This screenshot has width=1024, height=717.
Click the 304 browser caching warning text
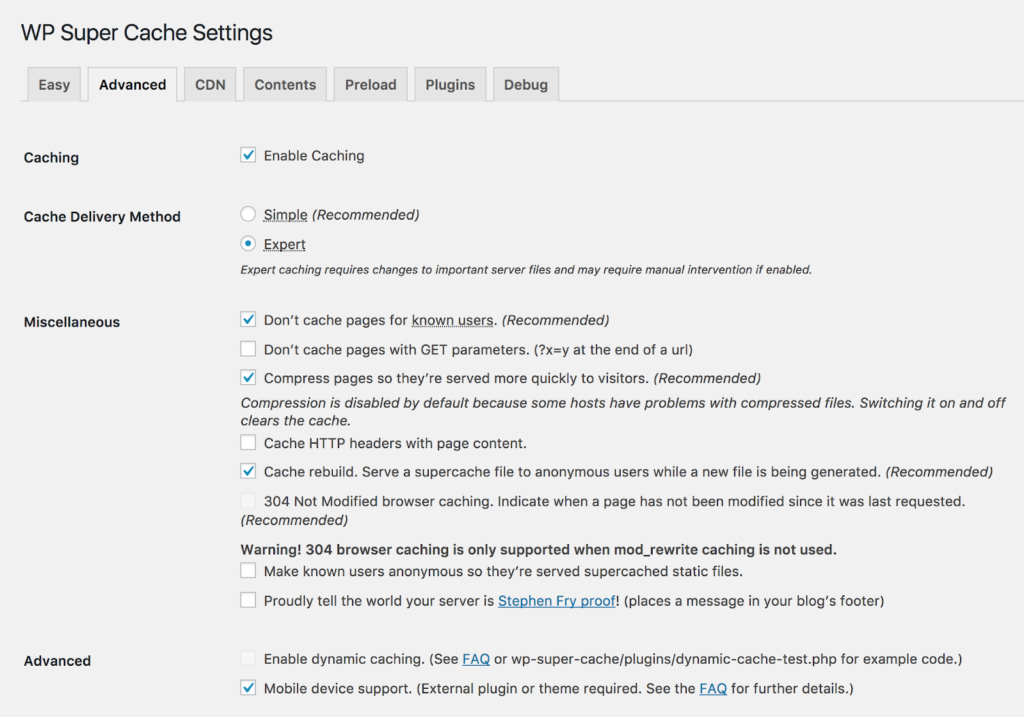click(538, 550)
